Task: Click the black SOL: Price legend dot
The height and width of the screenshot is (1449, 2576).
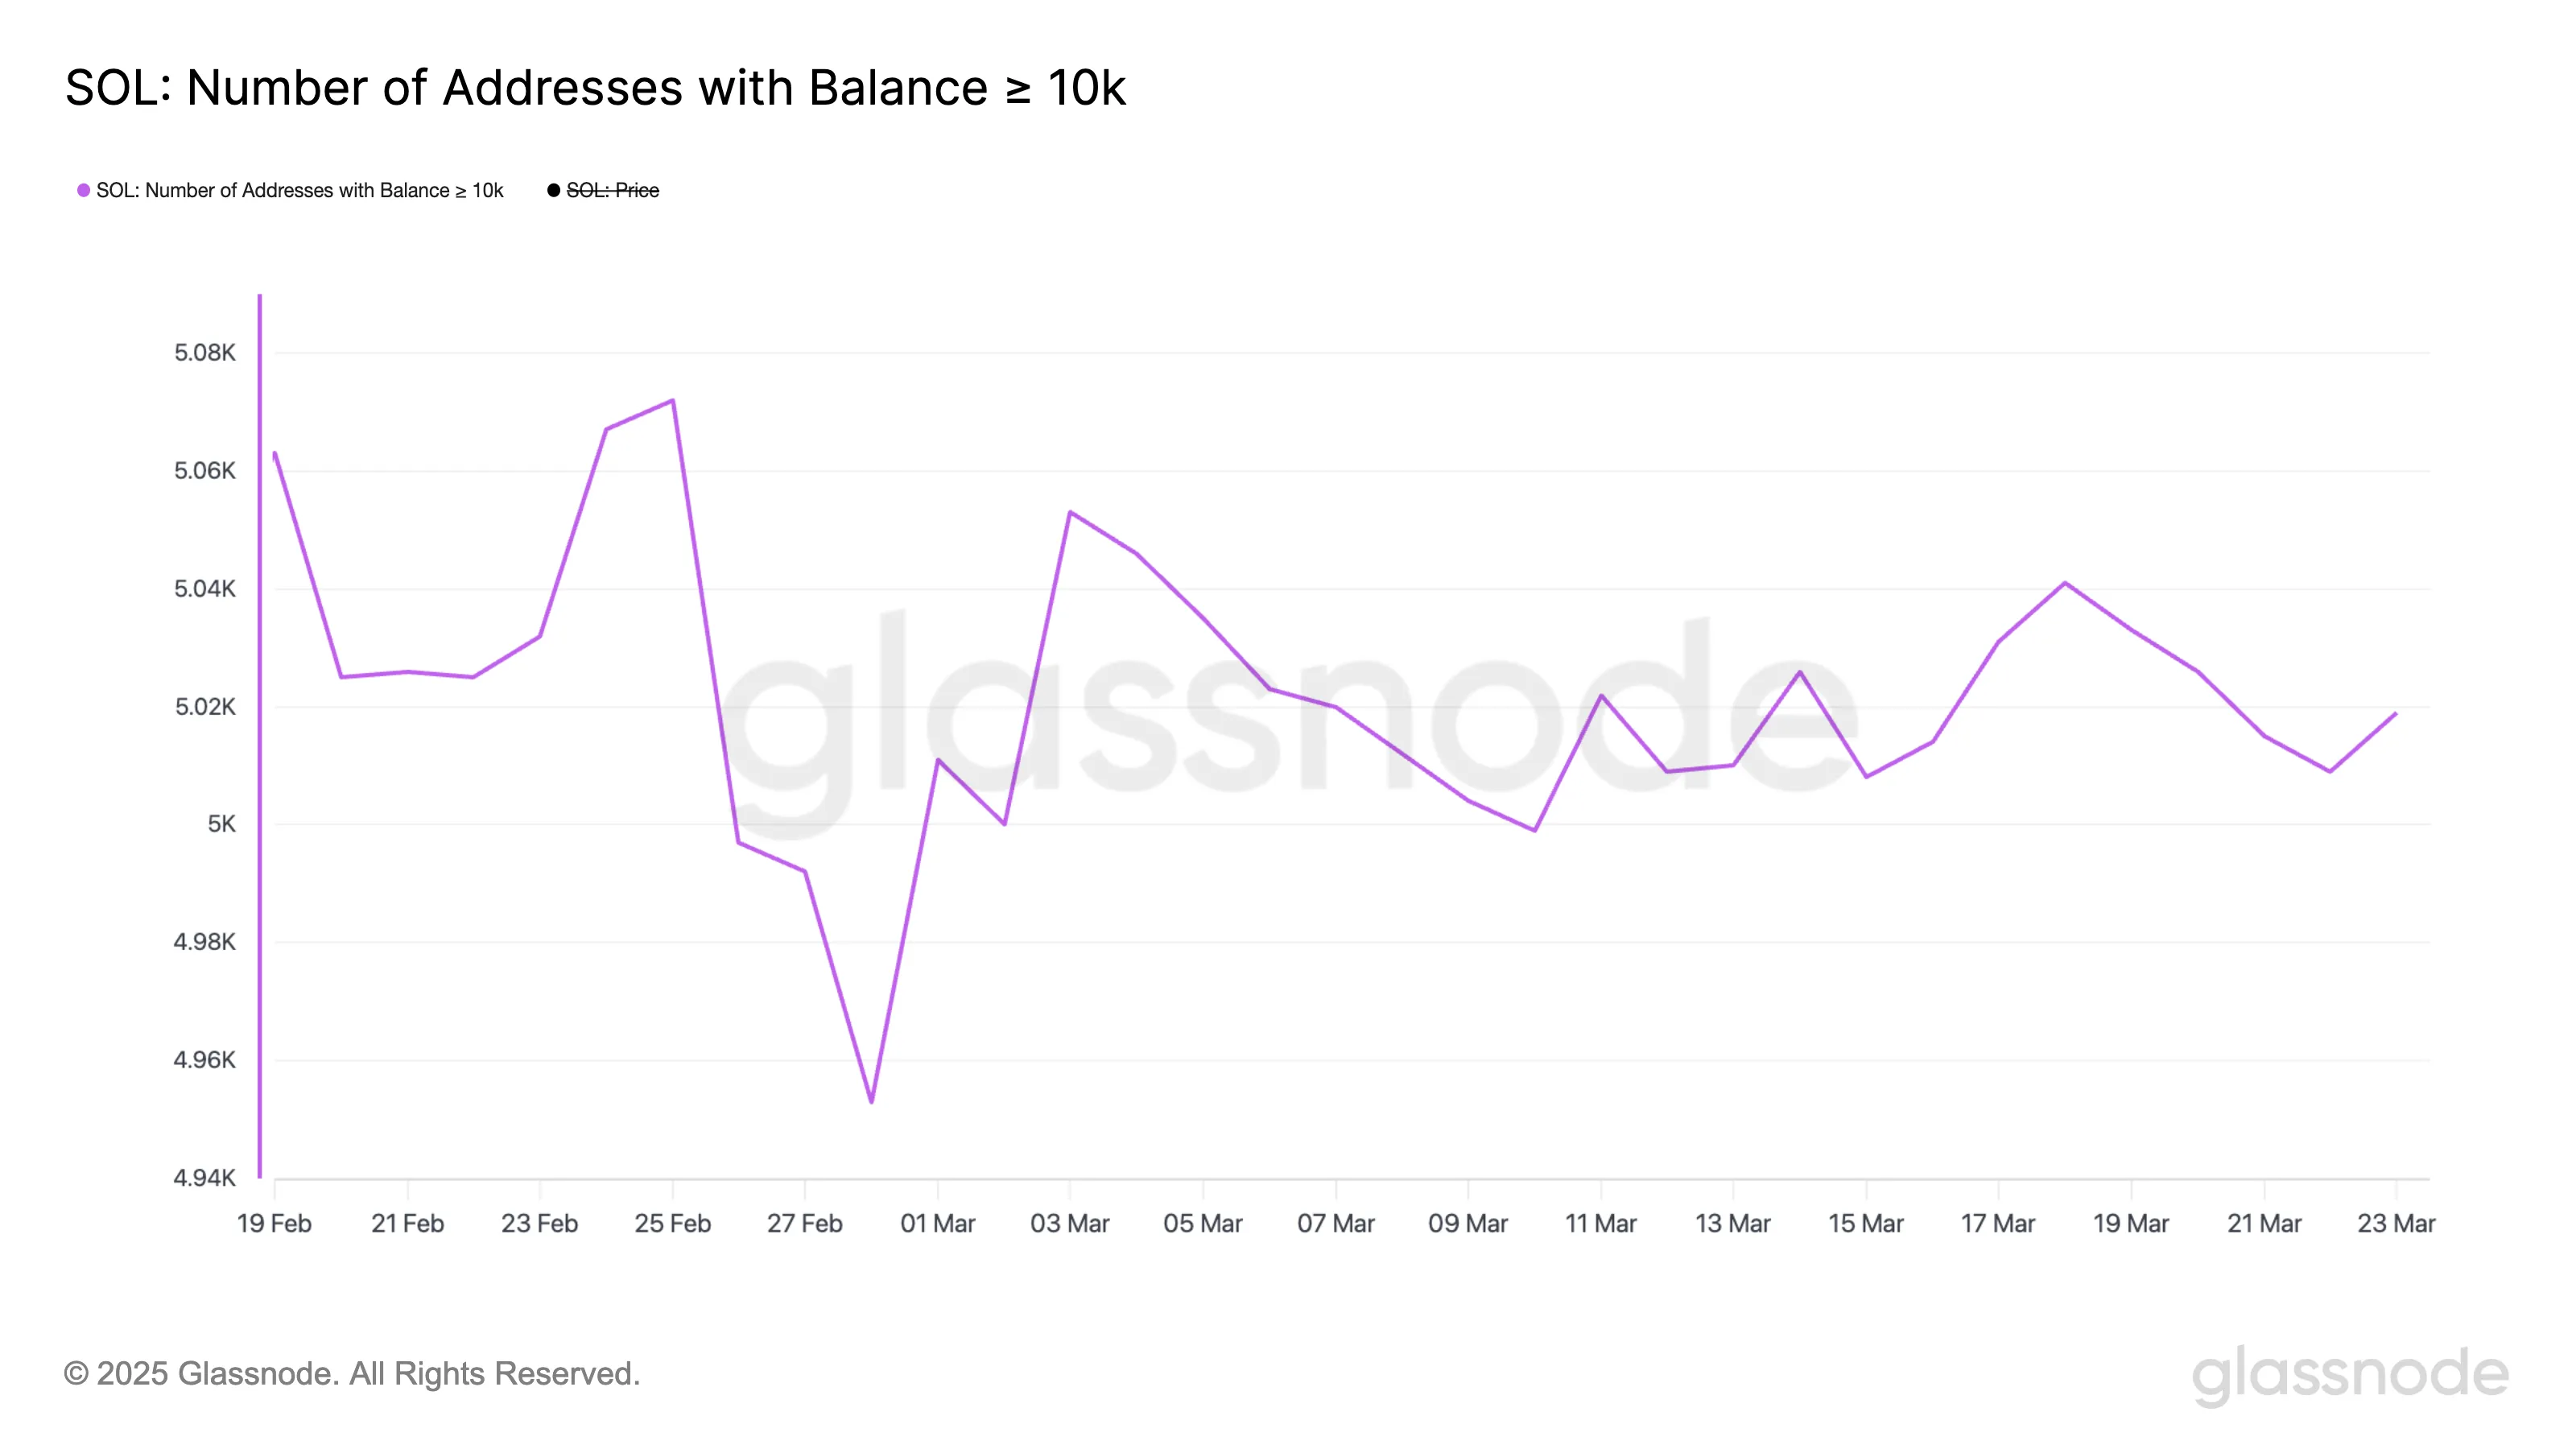Action: click(x=553, y=190)
